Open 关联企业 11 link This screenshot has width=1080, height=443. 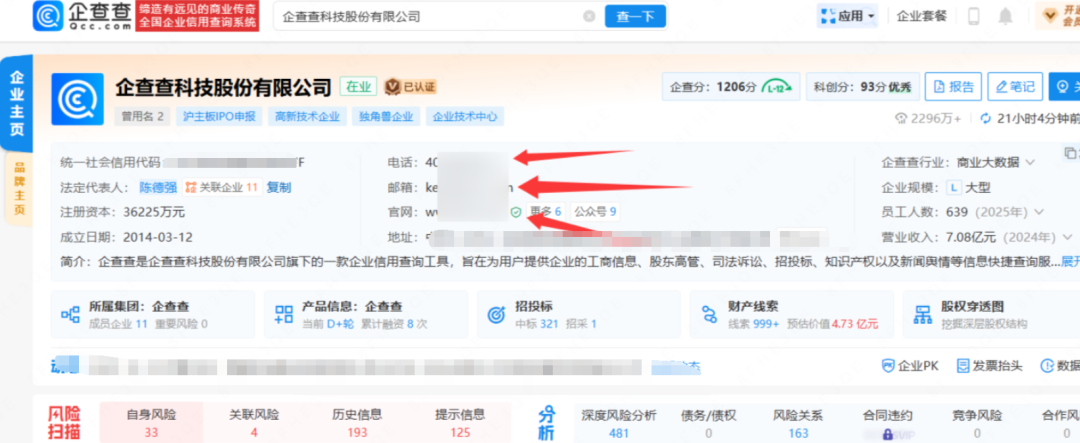coord(221,187)
